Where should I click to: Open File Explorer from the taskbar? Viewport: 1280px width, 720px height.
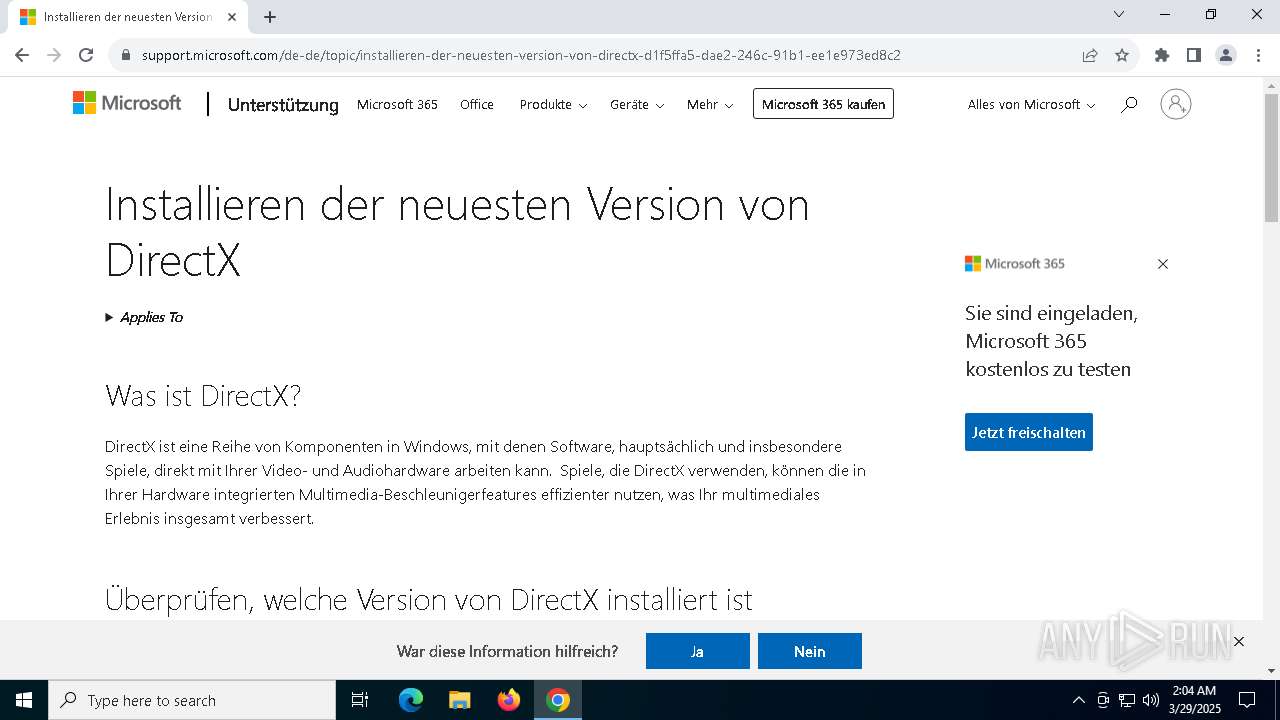[459, 700]
